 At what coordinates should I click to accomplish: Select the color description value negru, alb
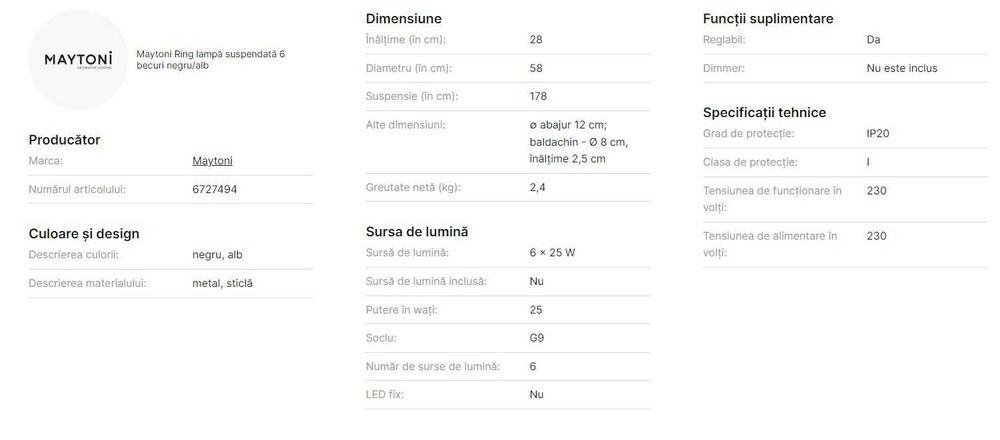pyautogui.click(x=217, y=255)
